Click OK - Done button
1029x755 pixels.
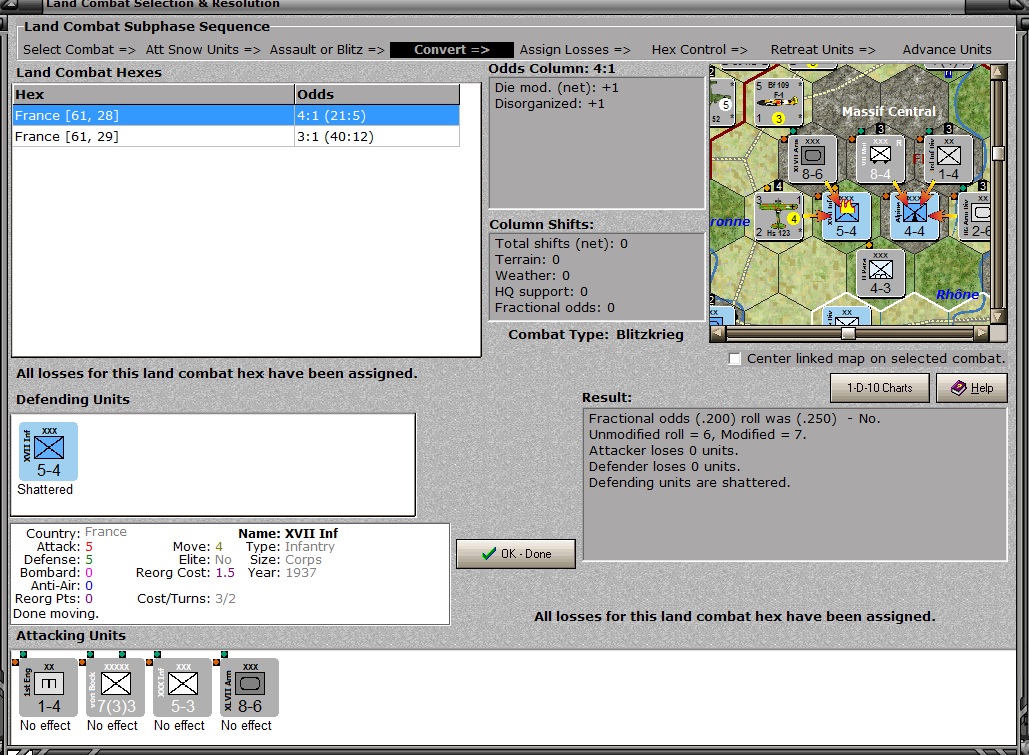click(x=516, y=553)
